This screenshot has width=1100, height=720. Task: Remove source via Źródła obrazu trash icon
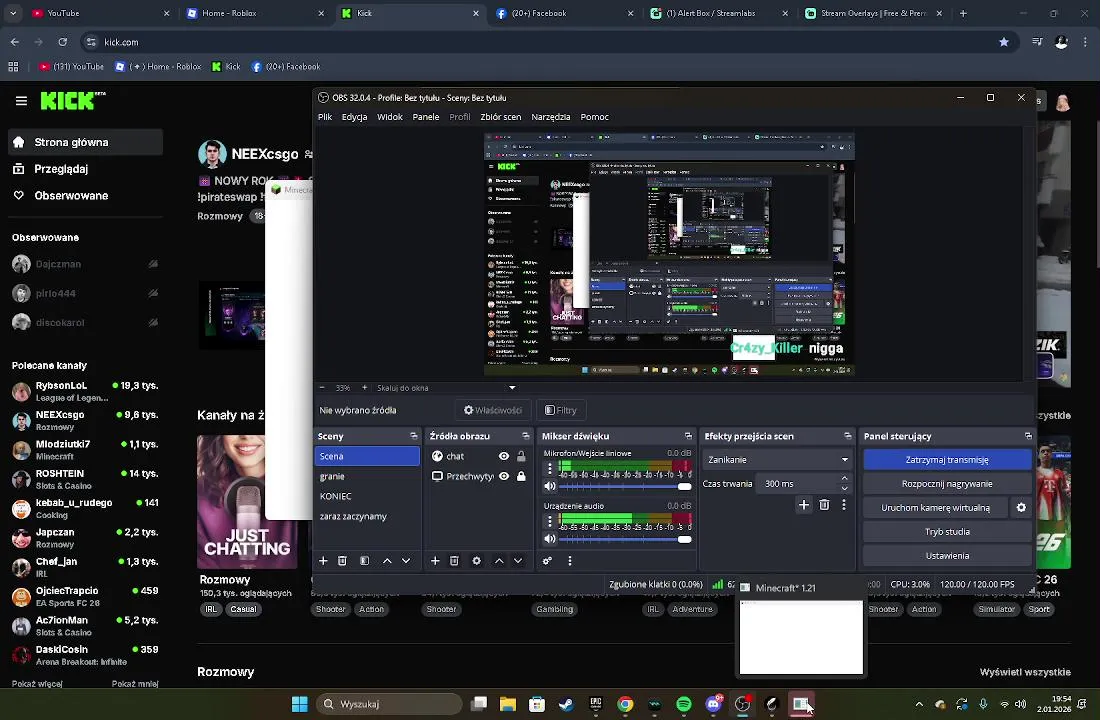coord(454,561)
